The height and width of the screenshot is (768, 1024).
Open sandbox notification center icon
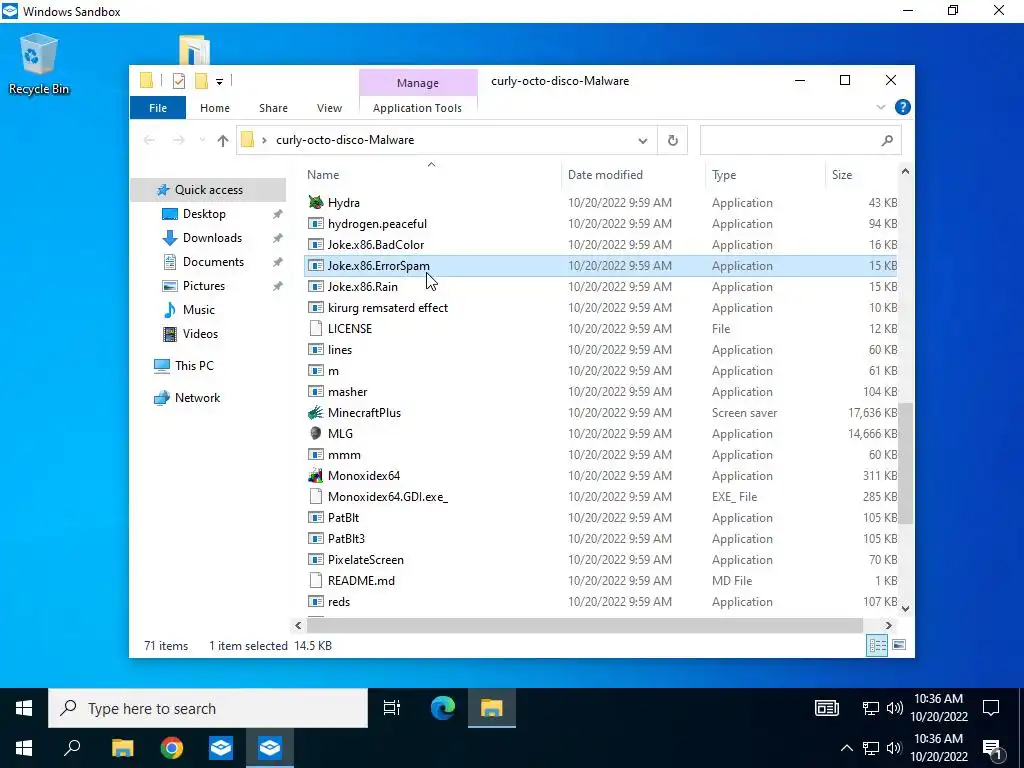991,708
